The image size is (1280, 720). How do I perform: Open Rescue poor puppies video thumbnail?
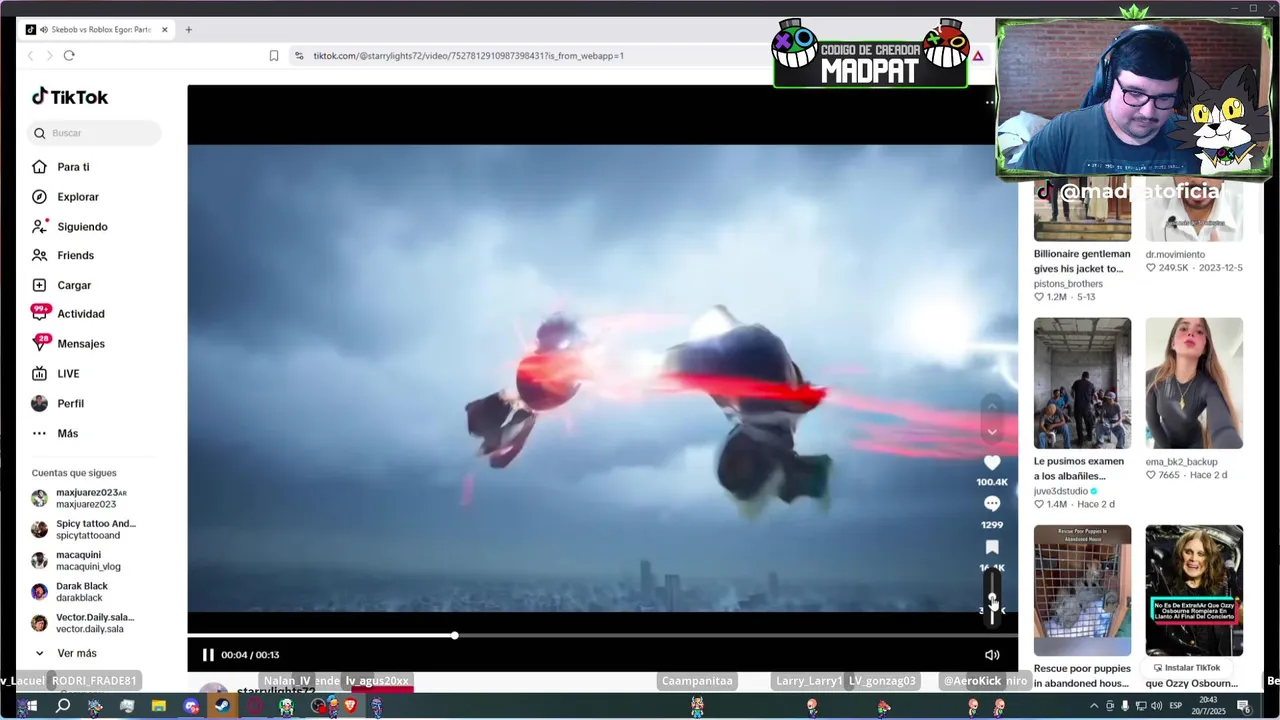[x=1082, y=590]
